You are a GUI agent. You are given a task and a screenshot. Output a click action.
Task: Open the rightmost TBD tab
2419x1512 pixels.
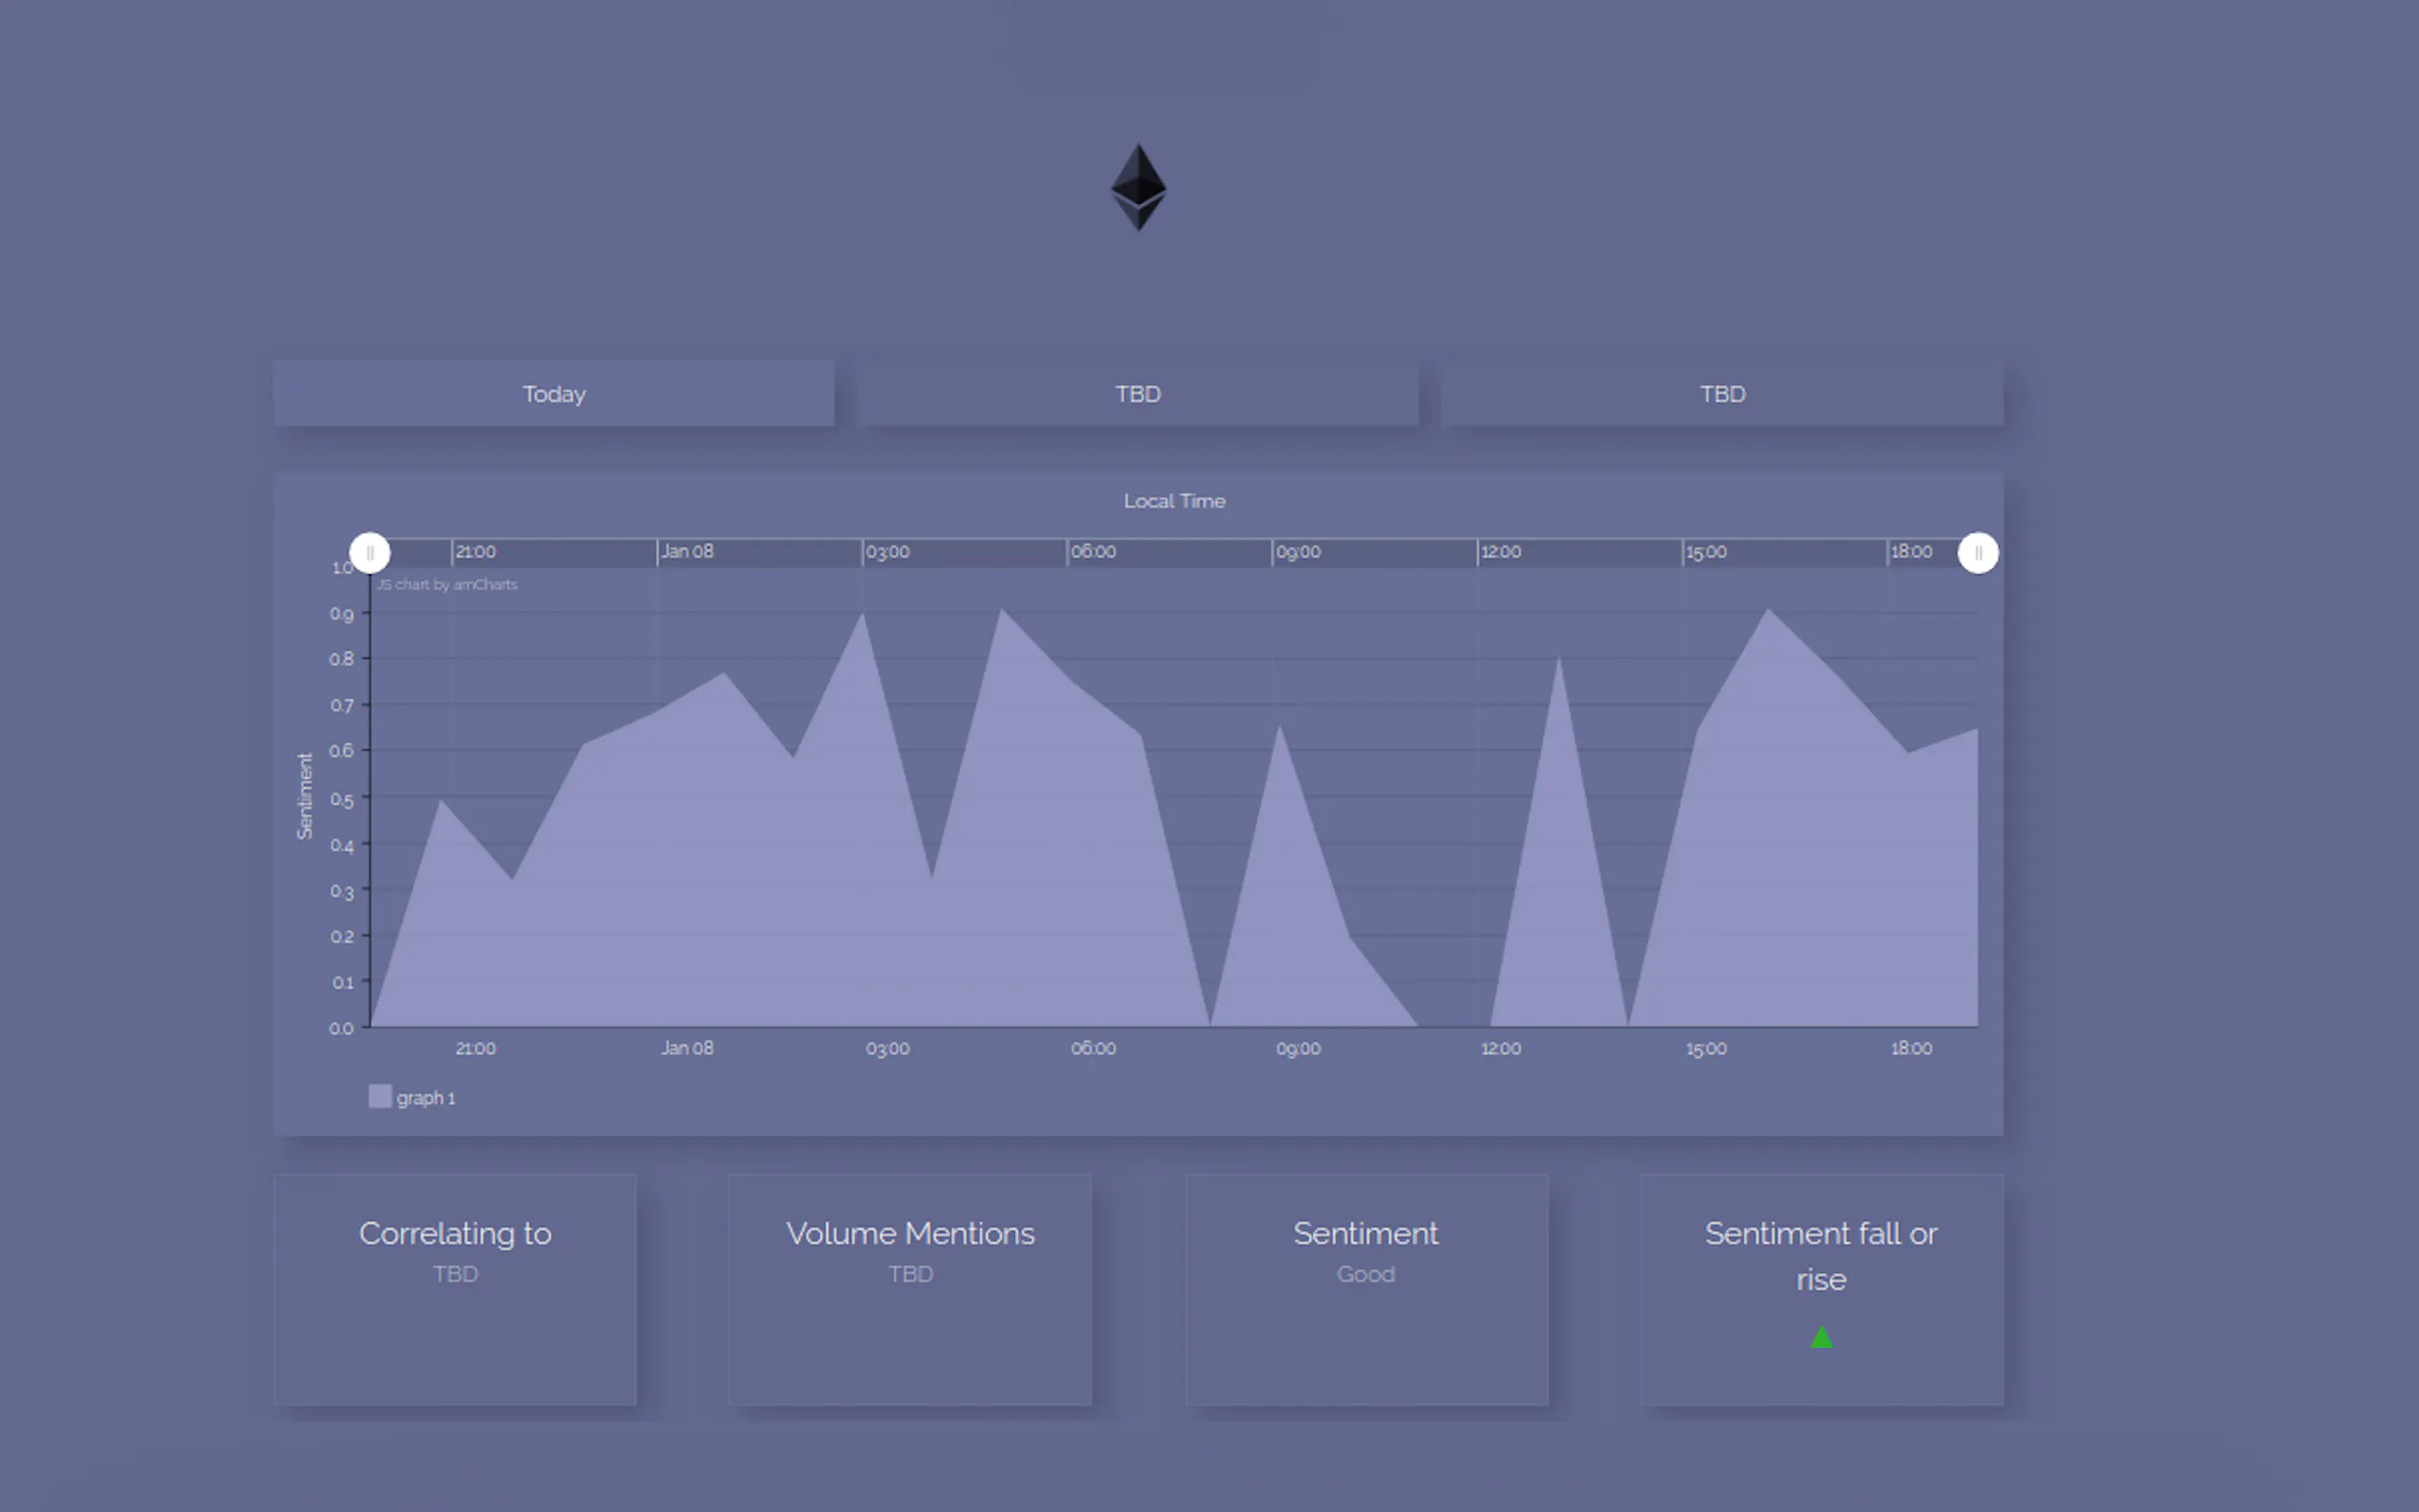tap(1722, 394)
